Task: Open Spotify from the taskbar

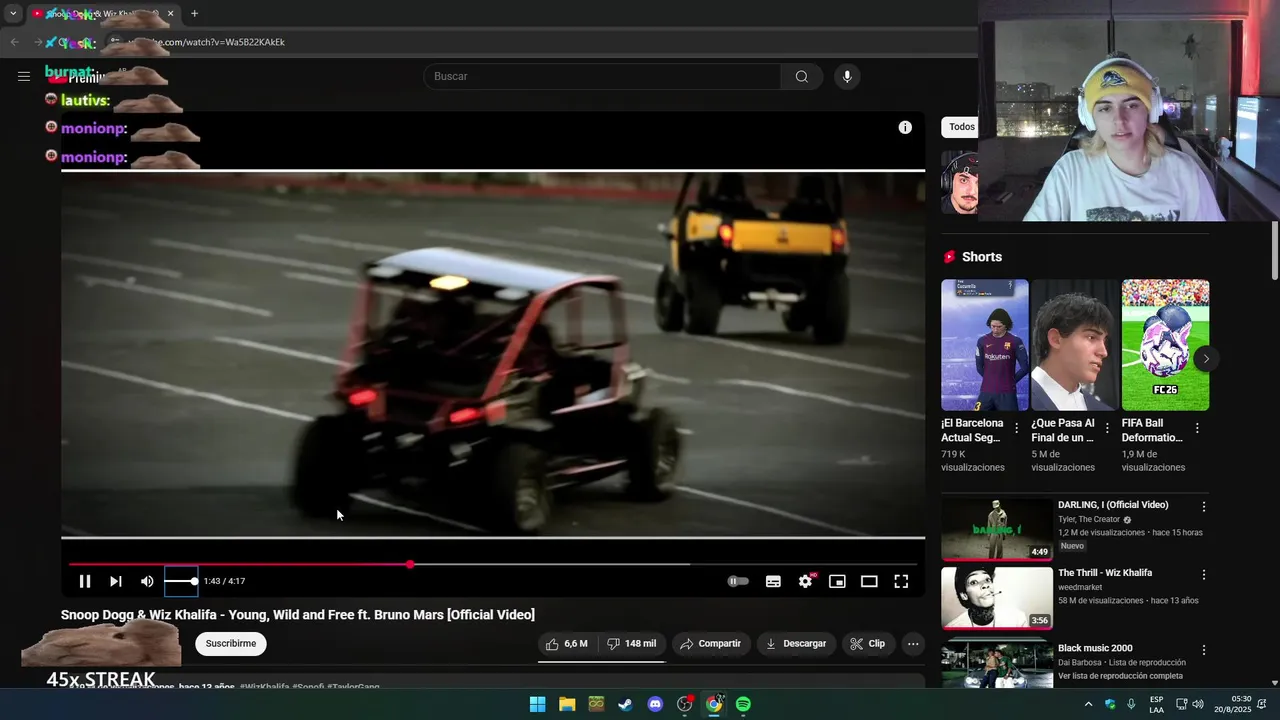Action: coord(743,704)
